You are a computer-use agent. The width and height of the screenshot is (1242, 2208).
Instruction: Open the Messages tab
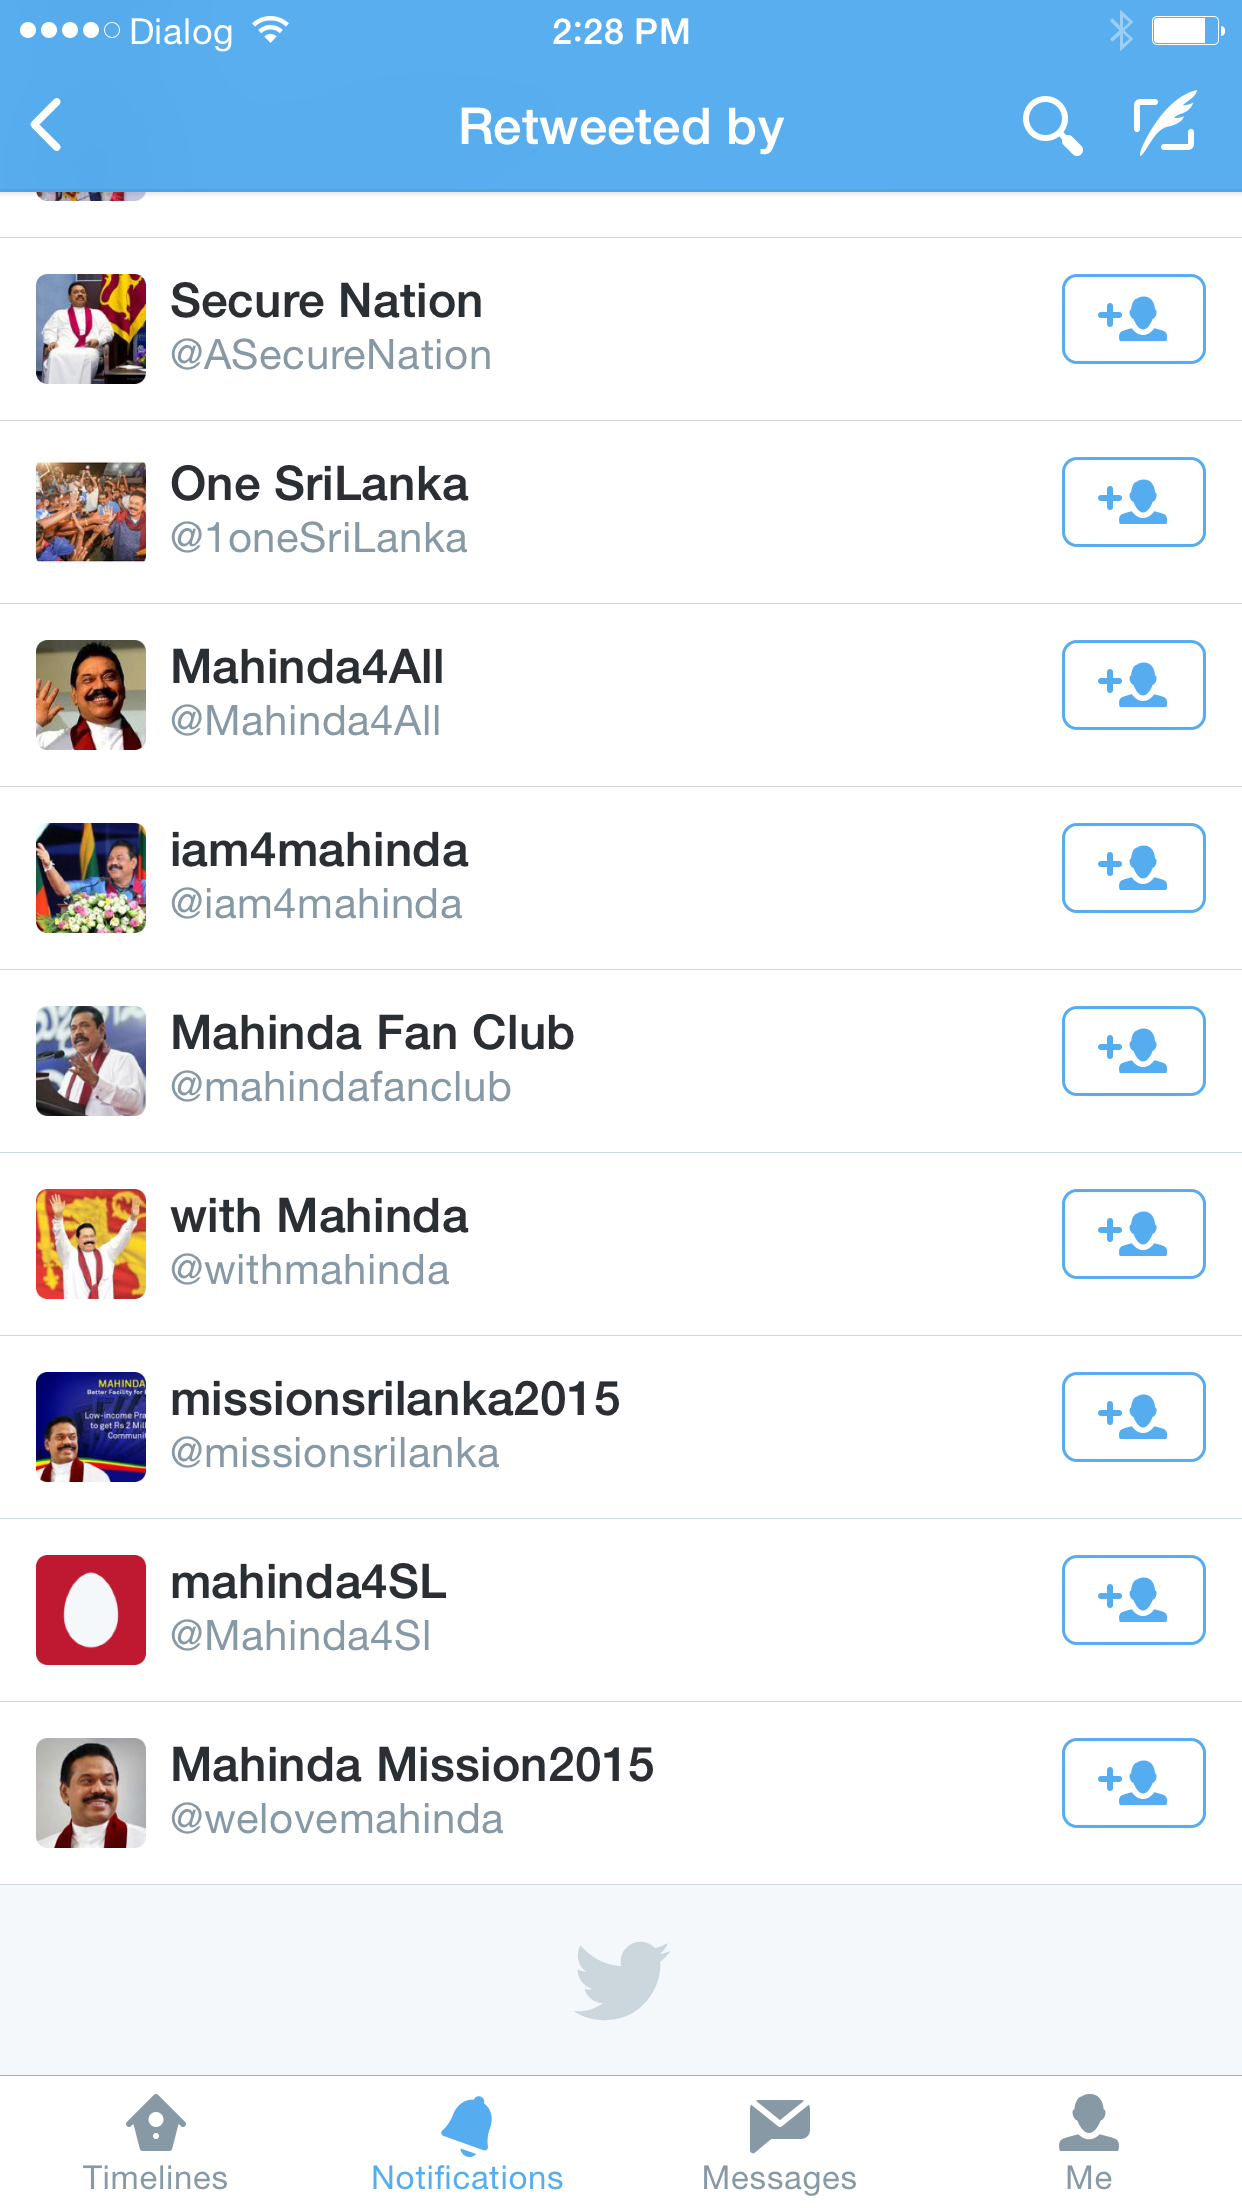click(x=779, y=2144)
